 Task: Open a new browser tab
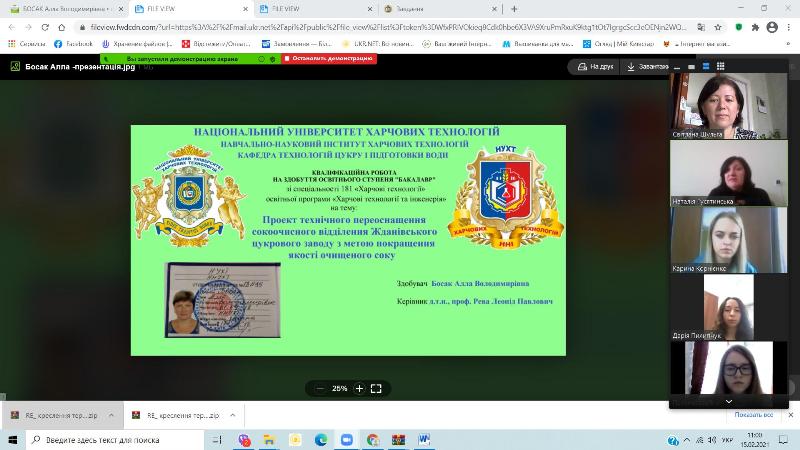[x=514, y=9]
